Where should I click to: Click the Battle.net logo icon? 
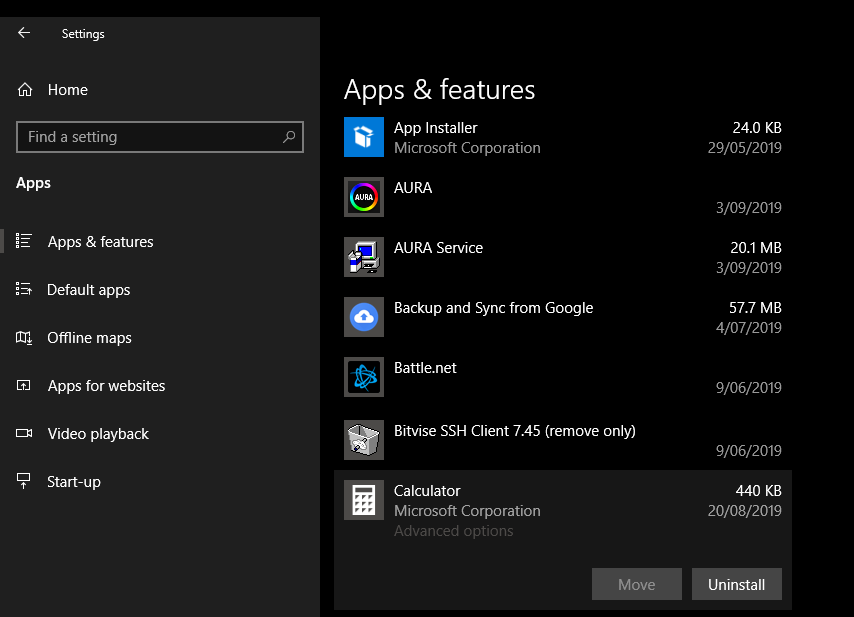click(x=364, y=377)
